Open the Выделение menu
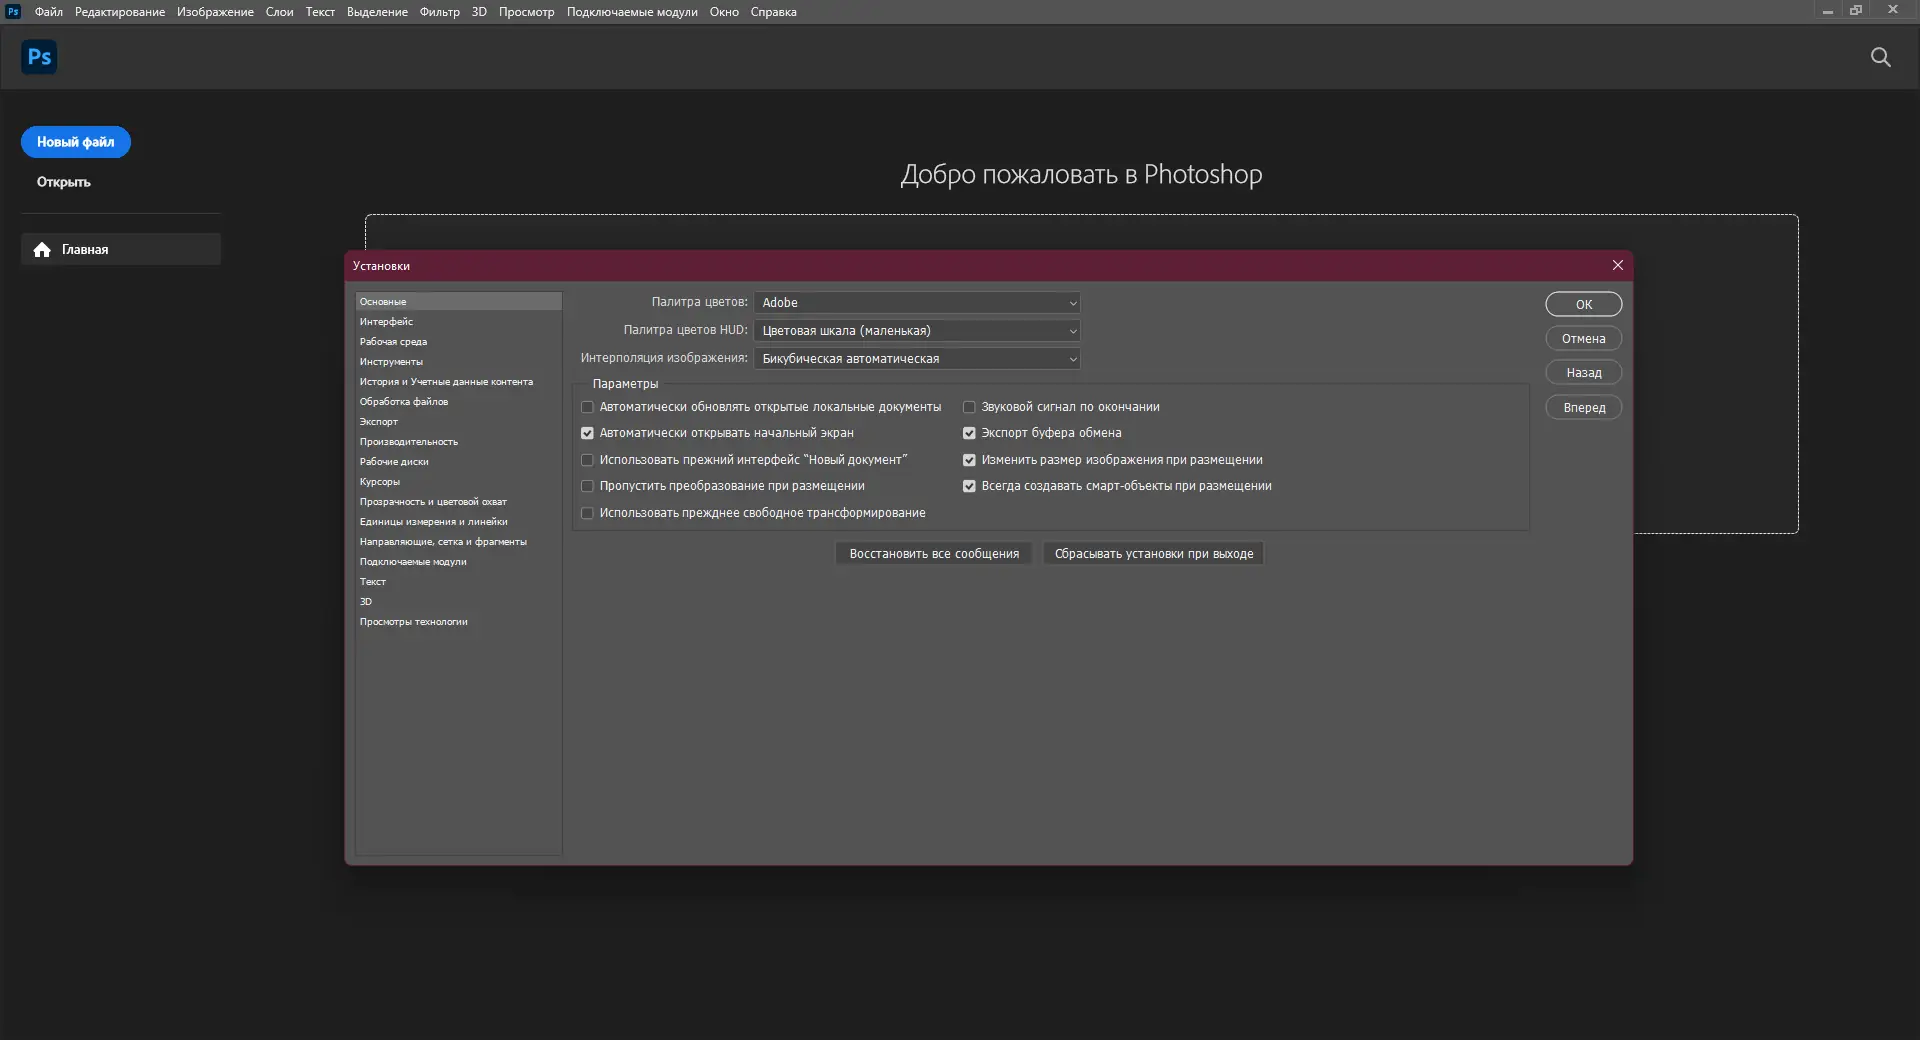1920x1040 pixels. [x=377, y=12]
